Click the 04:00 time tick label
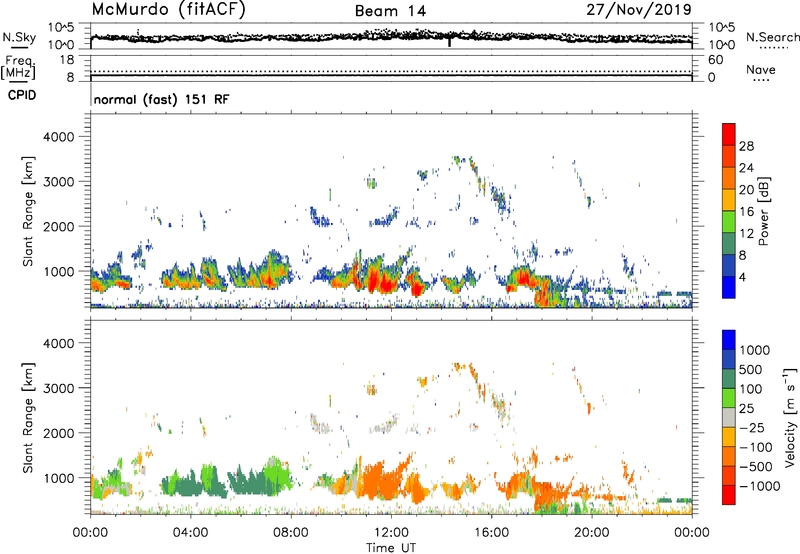The image size is (800, 554). tap(190, 533)
